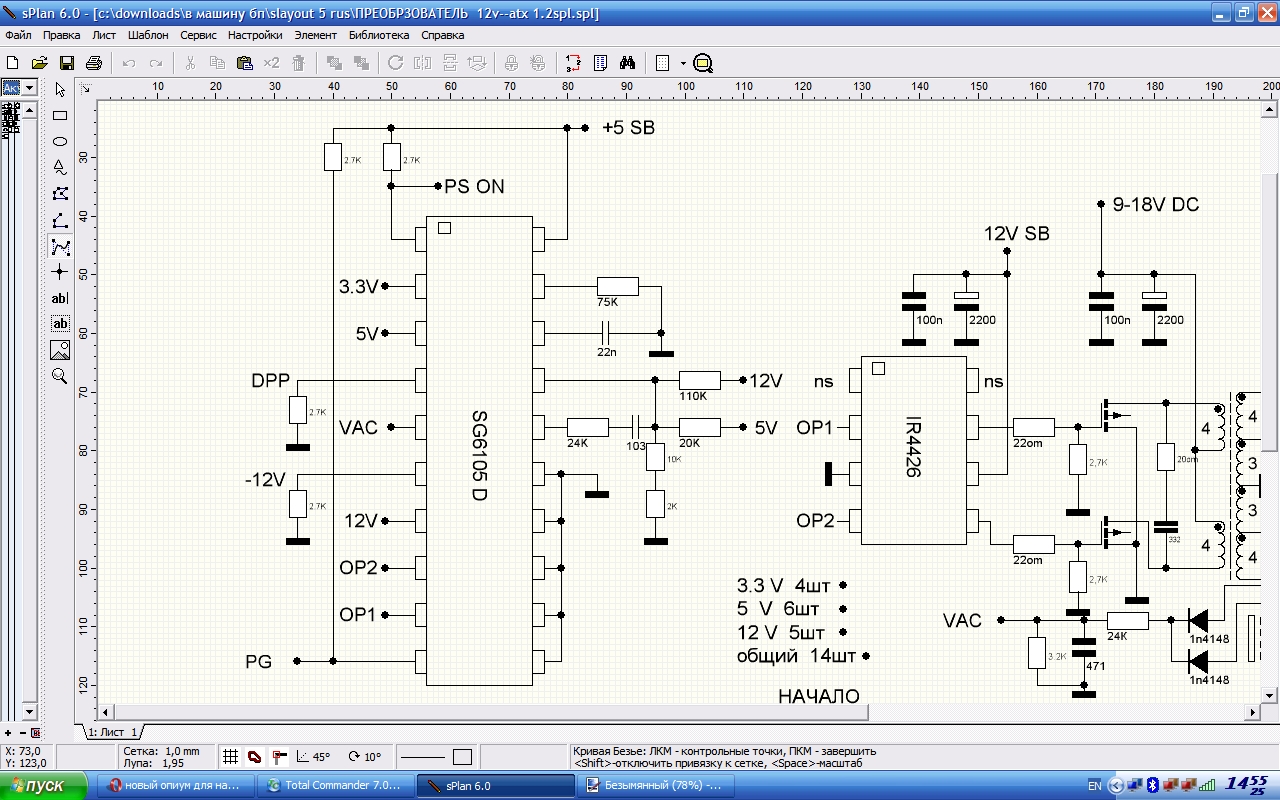This screenshot has height=800, width=1280.
Task: Toggle grid display in status bar
Action: (x=230, y=757)
